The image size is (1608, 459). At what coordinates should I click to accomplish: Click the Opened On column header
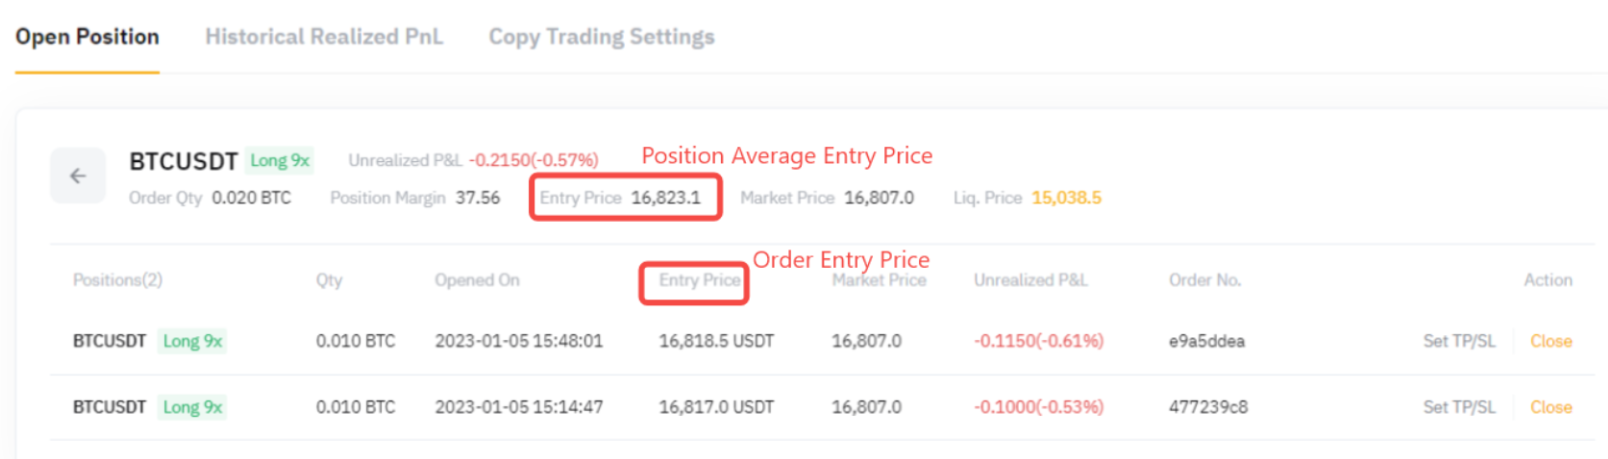coord(477,280)
